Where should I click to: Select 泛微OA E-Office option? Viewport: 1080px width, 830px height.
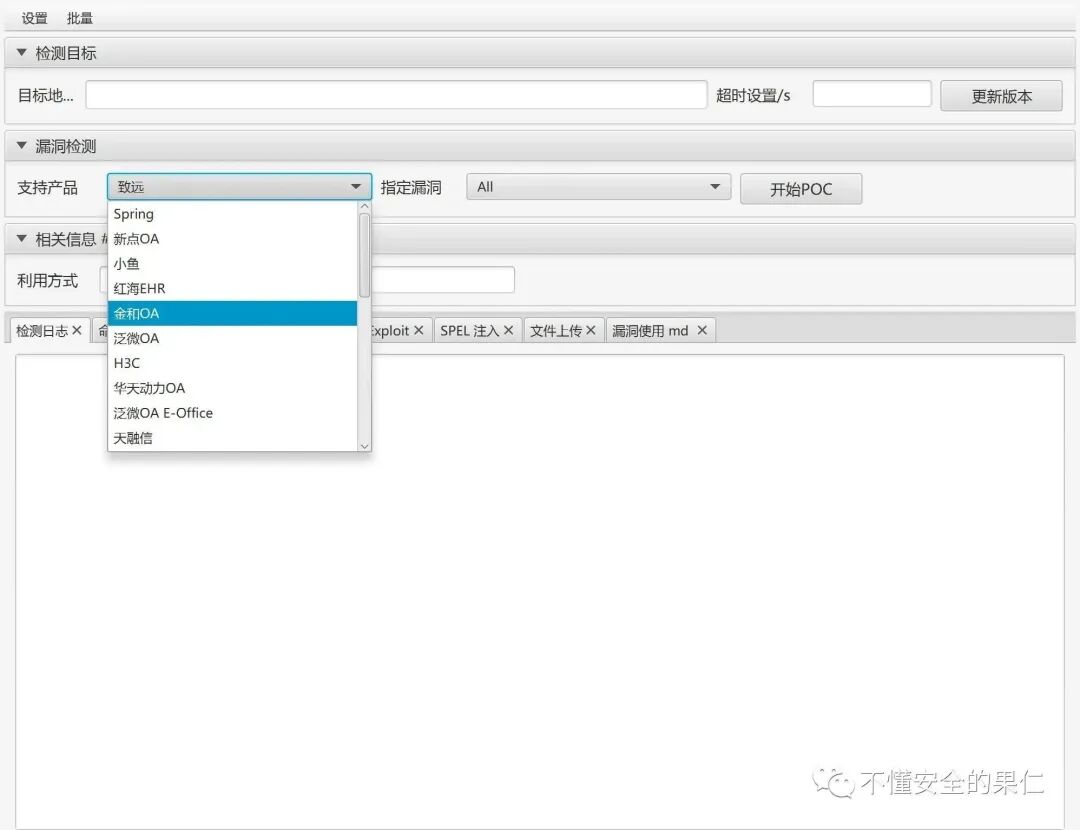(x=233, y=413)
